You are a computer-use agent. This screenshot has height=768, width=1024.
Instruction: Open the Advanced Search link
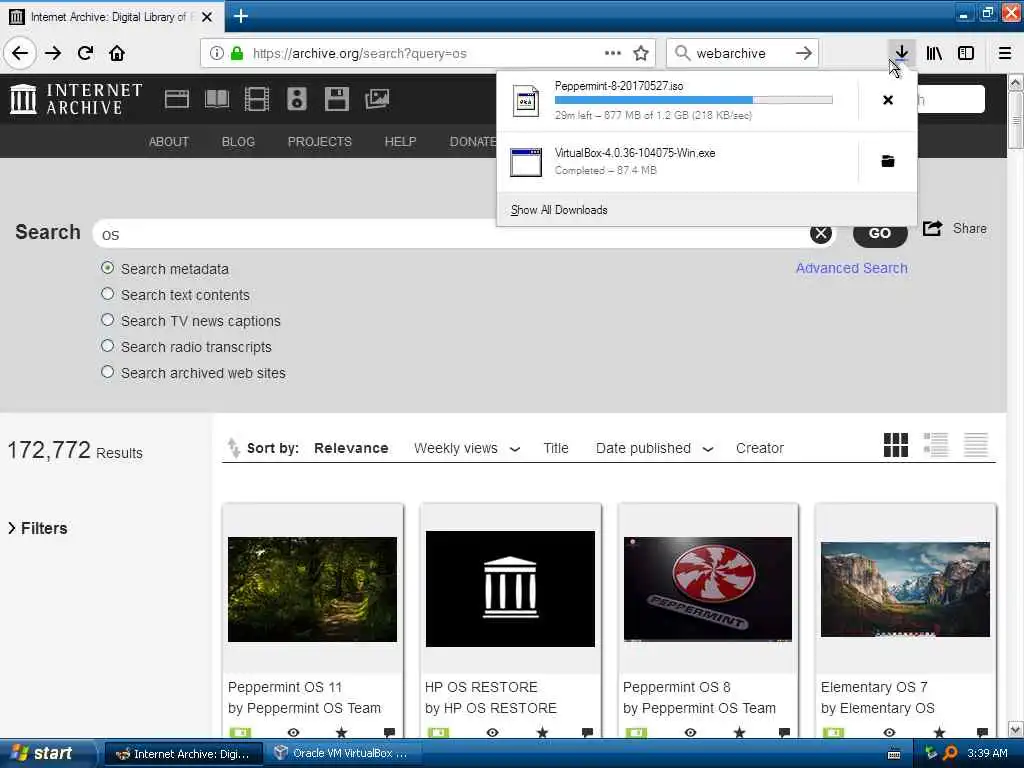(x=852, y=268)
